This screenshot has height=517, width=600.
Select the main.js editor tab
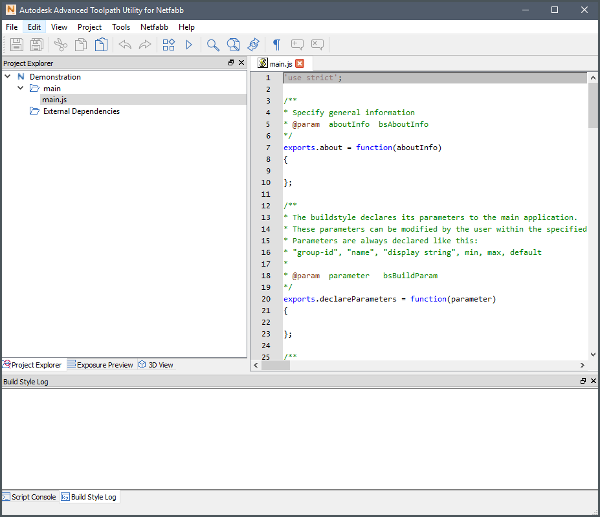(280, 64)
